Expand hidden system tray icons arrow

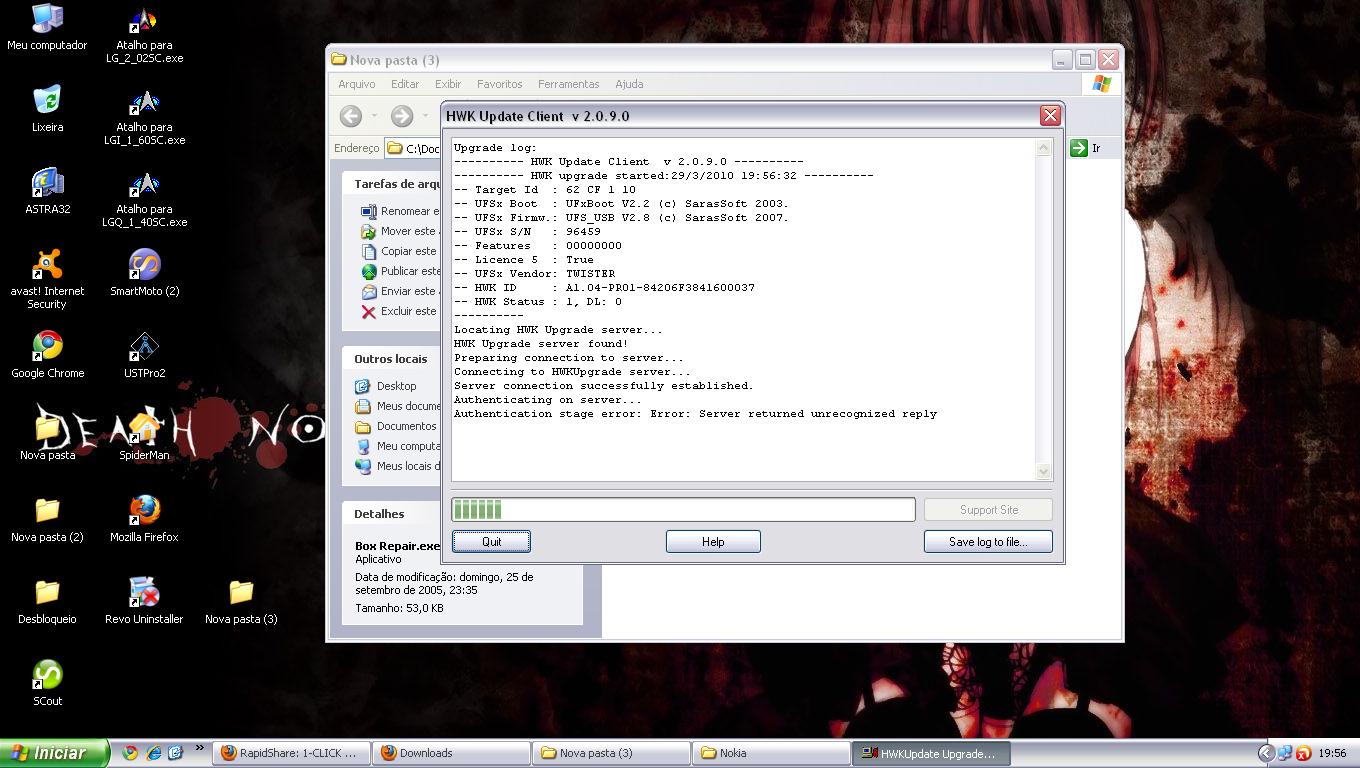(1265, 753)
